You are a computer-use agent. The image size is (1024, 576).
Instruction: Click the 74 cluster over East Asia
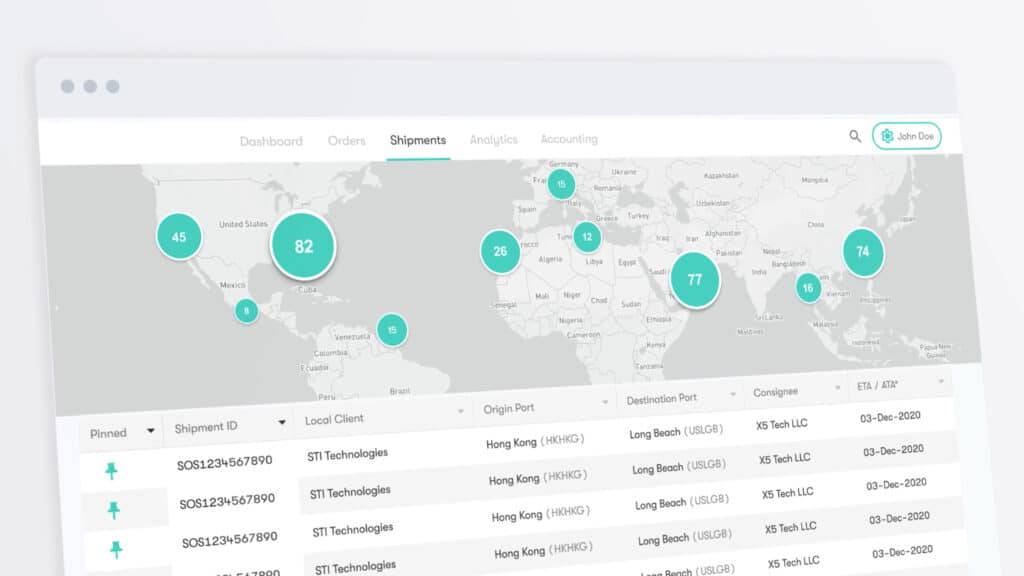(x=863, y=252)
